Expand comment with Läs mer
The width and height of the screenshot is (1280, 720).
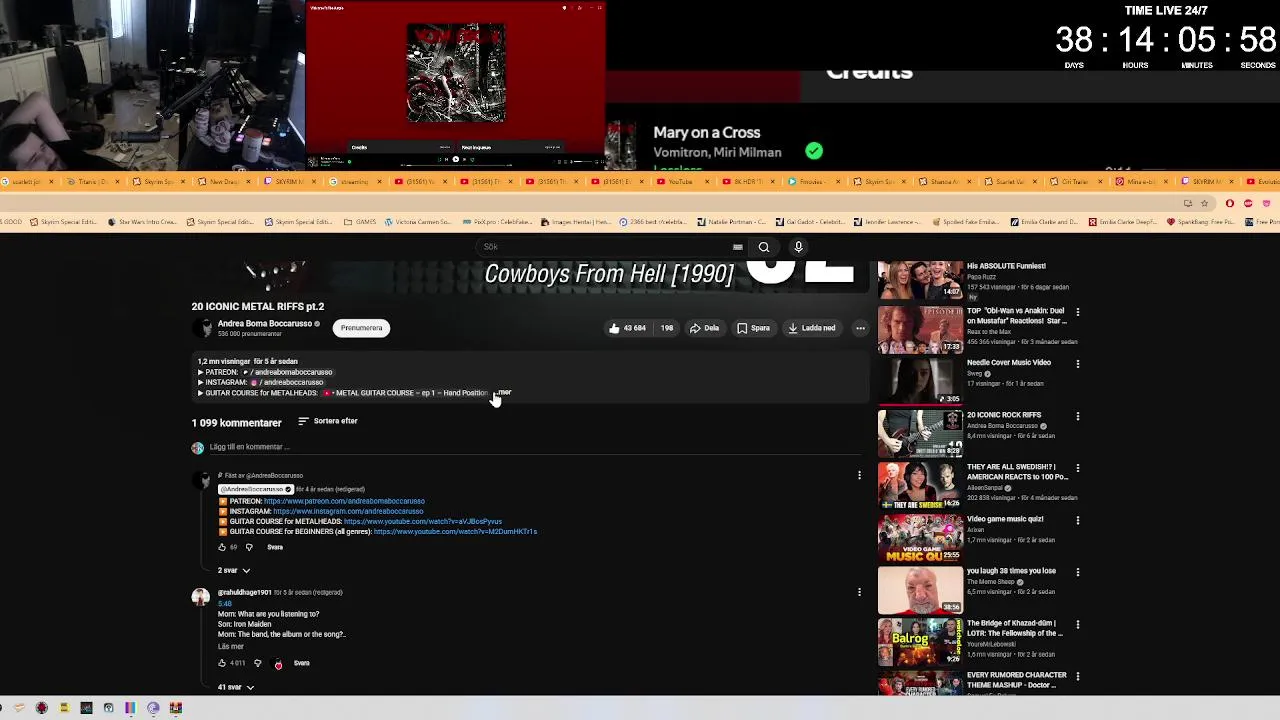[231, 646]
